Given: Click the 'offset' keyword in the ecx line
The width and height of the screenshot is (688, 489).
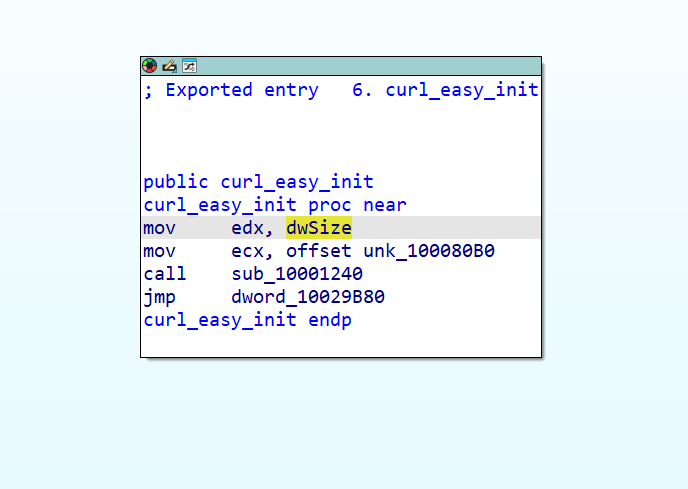Looking at the screenshot, I should click(319, 251).
